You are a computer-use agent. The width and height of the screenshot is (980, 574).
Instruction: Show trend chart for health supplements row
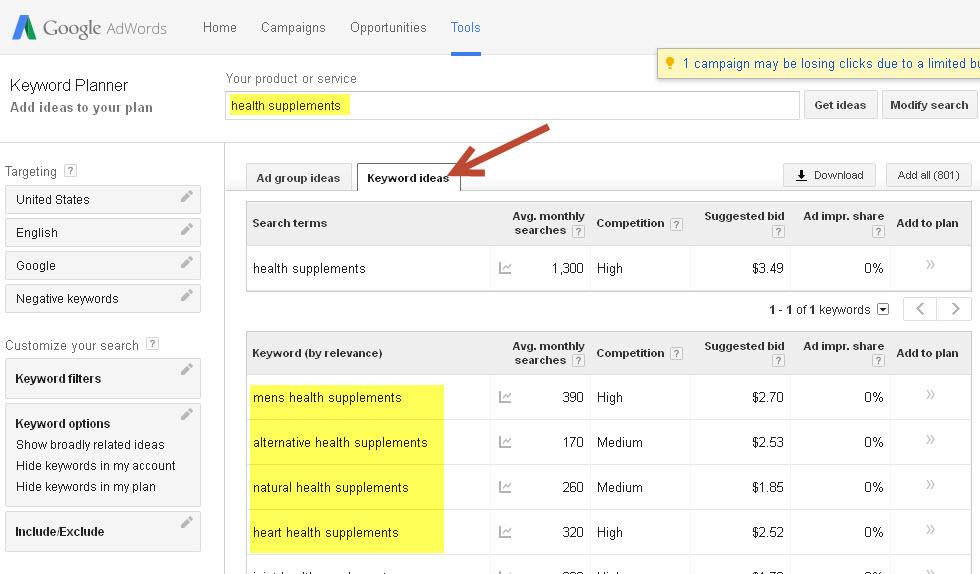(505, 268)
